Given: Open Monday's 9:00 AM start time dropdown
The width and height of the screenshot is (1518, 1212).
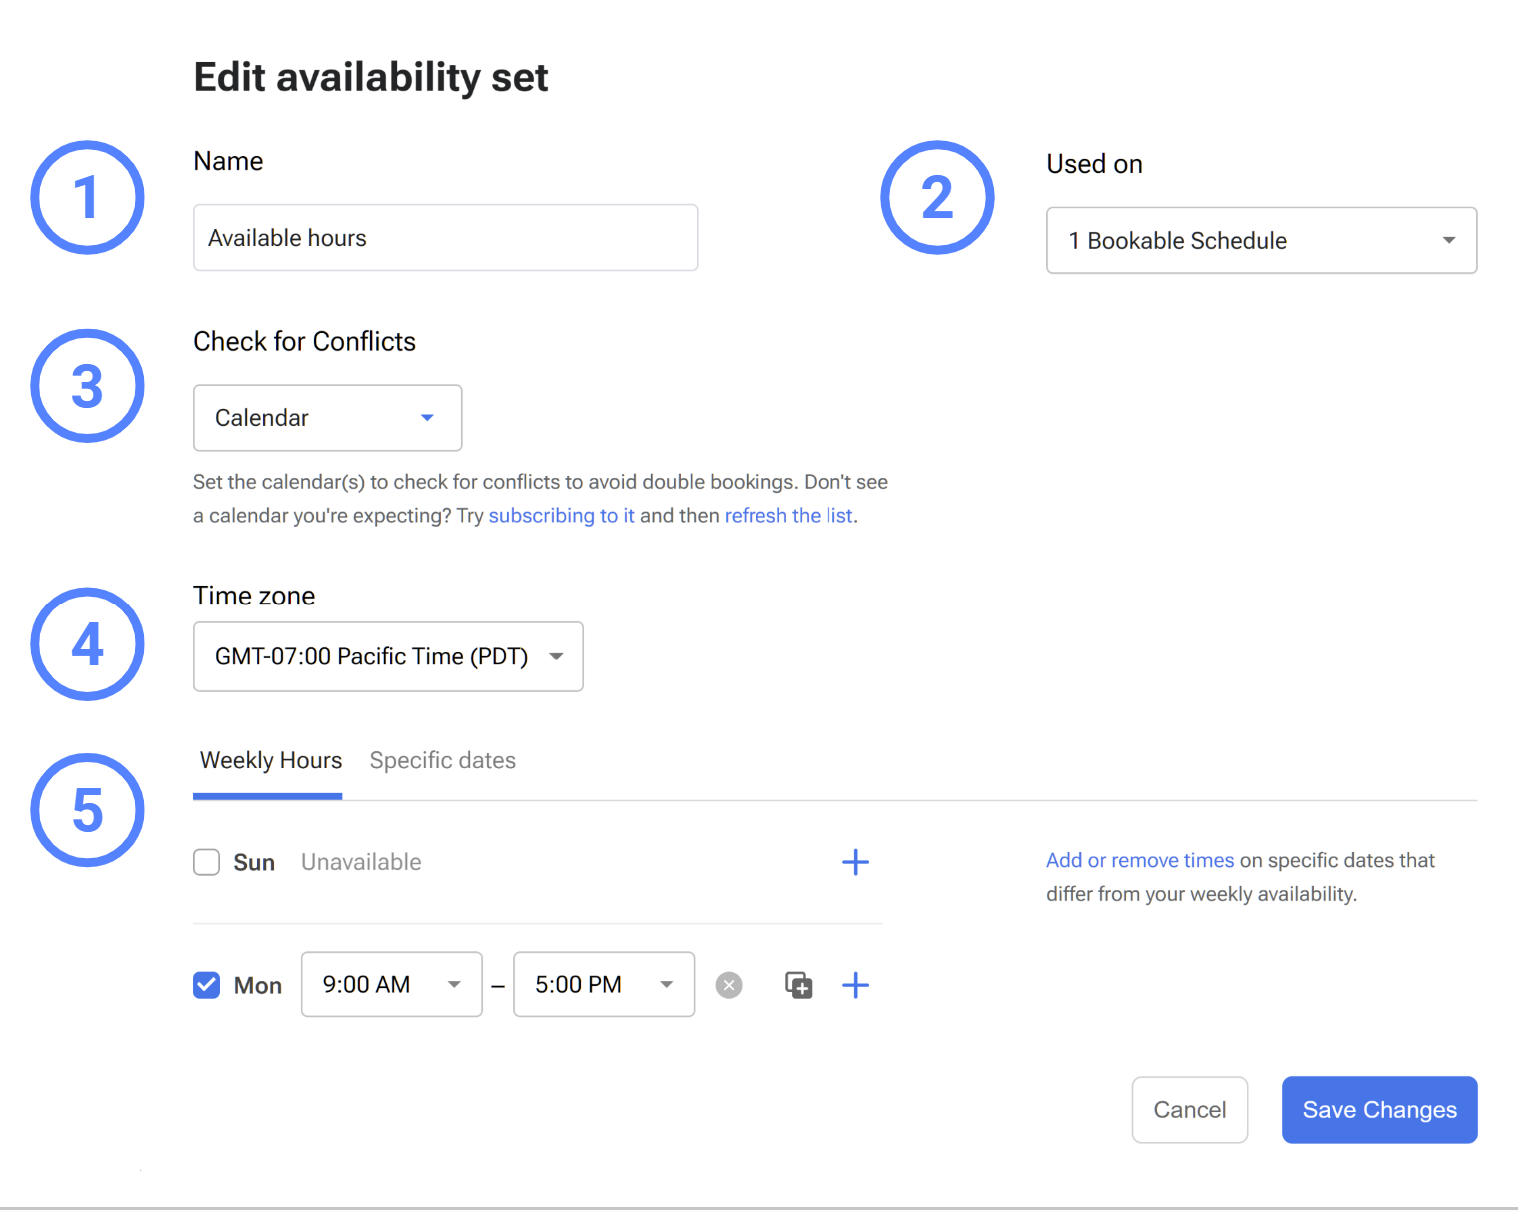Looking at the screenshot, I should (392, 985).
